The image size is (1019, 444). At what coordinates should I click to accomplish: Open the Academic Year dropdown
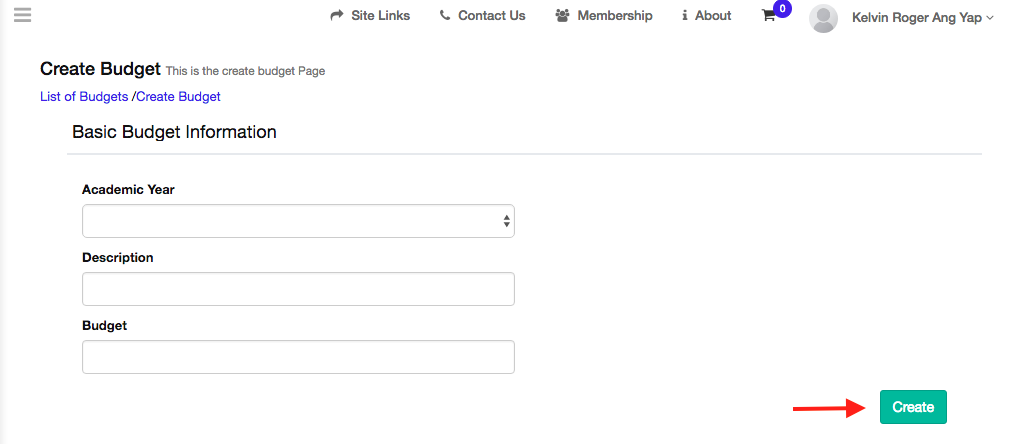coord(297,221)
